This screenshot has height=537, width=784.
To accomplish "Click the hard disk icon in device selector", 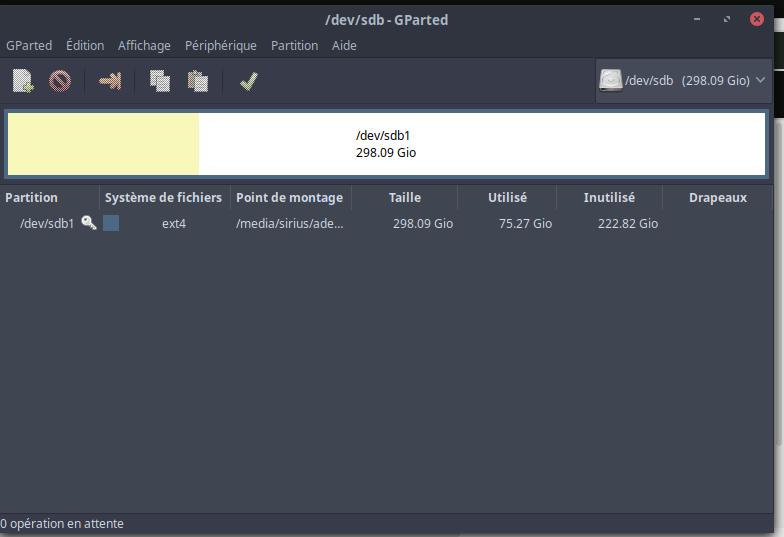I will pyautogui.click(x=610, y=80).
